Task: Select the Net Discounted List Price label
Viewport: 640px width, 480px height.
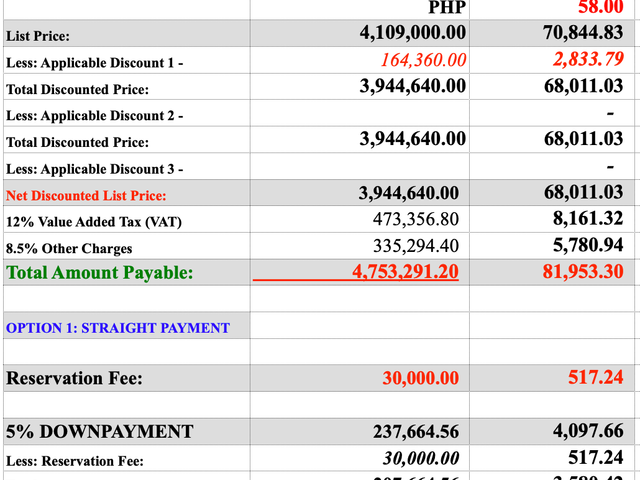Action: tap(86, 196)
